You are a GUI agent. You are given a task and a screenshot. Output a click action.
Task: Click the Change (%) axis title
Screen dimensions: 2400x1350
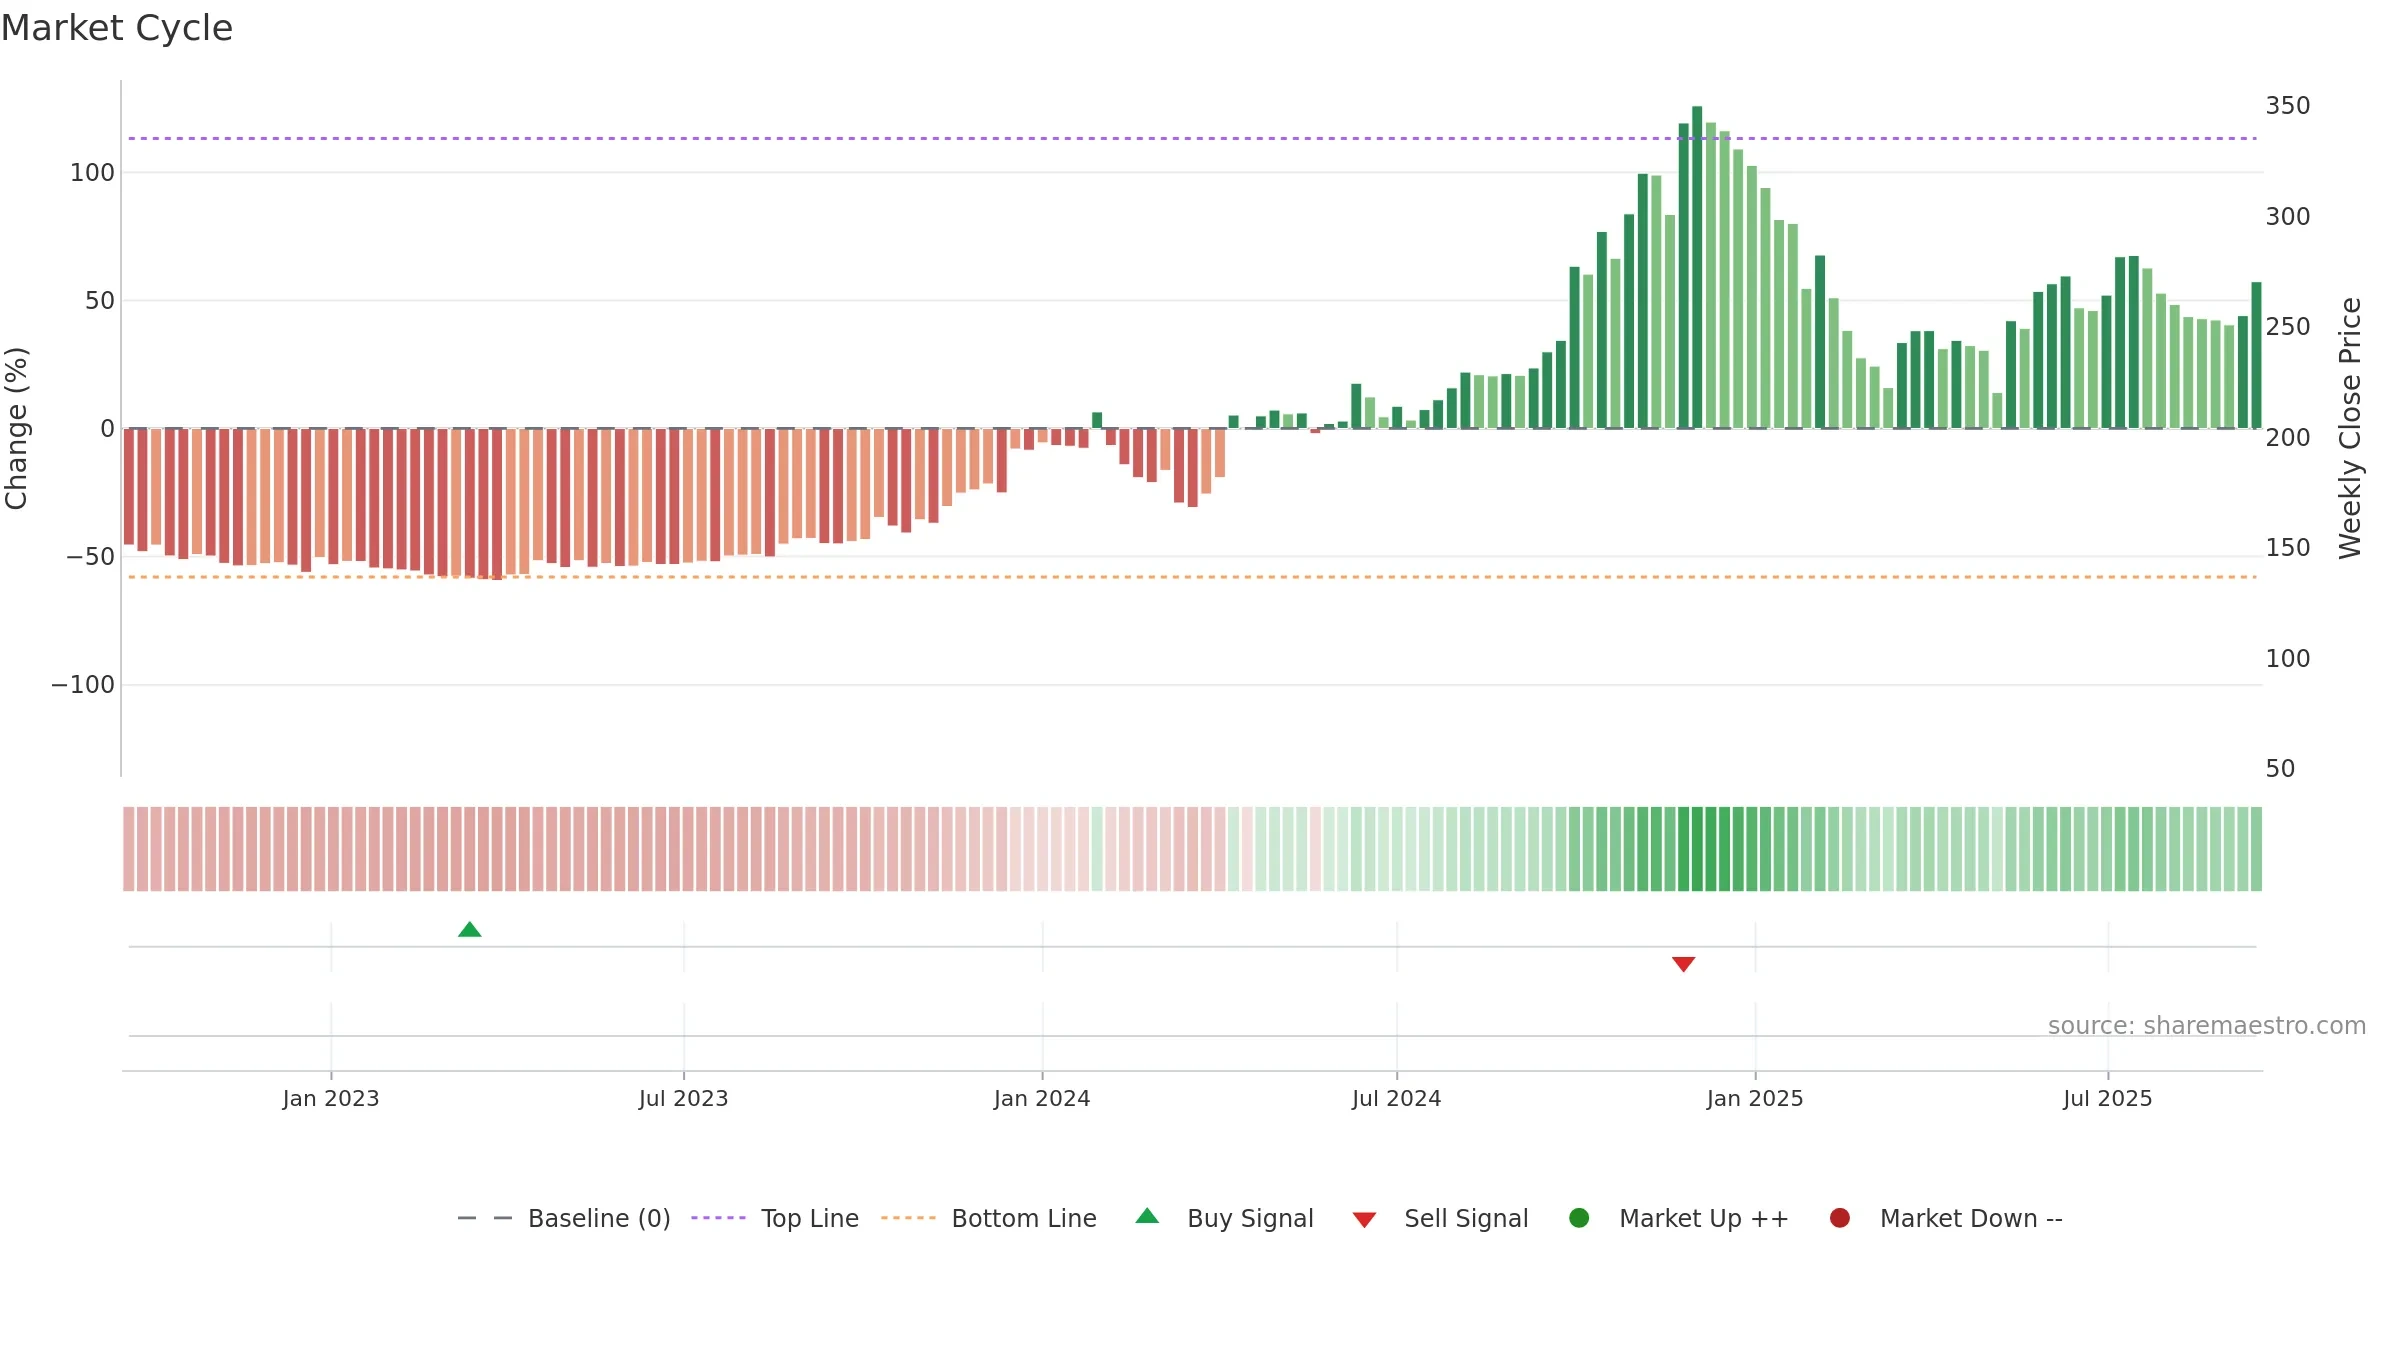point(17,428)
